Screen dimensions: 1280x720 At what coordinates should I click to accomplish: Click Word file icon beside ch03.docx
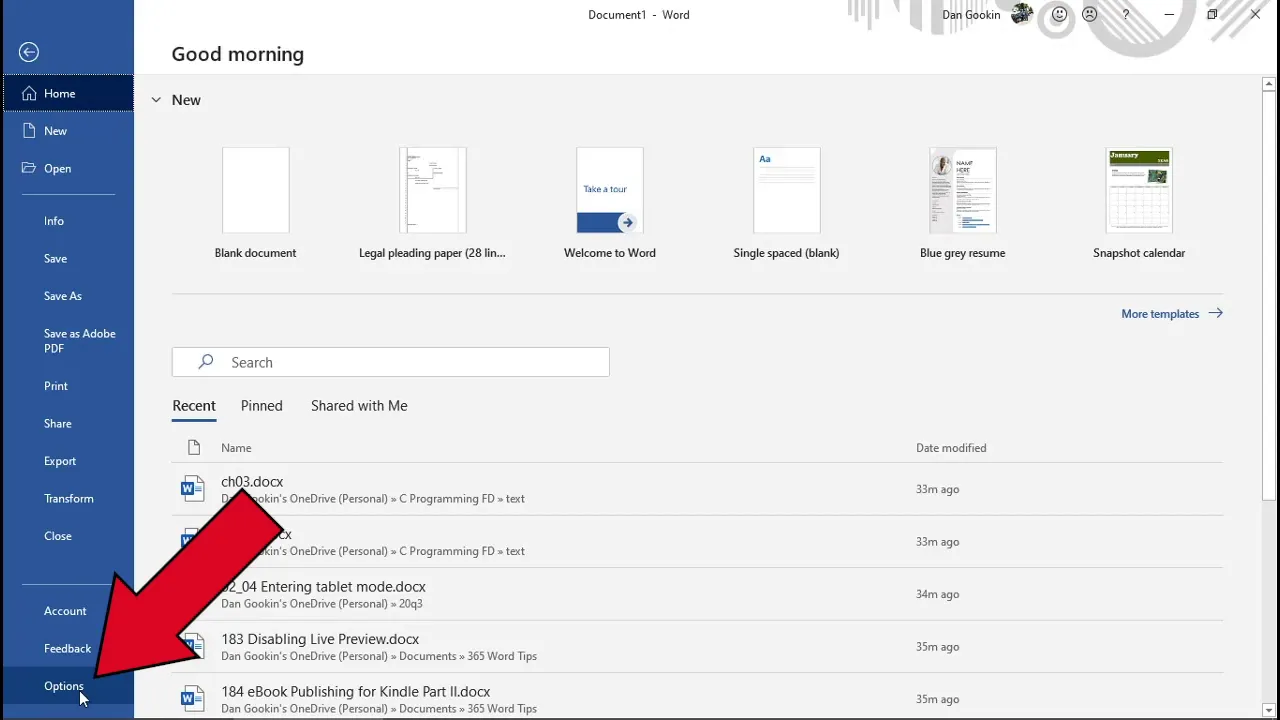pos(192,489)
